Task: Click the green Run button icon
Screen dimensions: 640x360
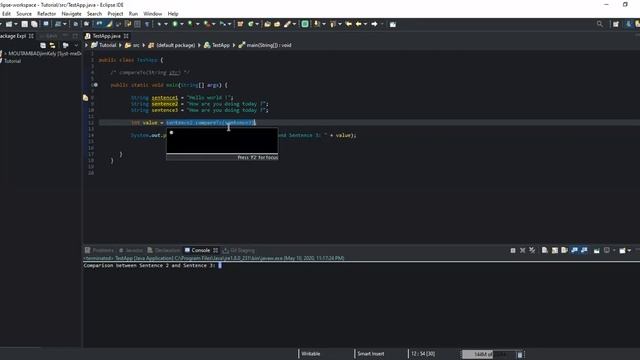Action: click(x=175, y=24)
